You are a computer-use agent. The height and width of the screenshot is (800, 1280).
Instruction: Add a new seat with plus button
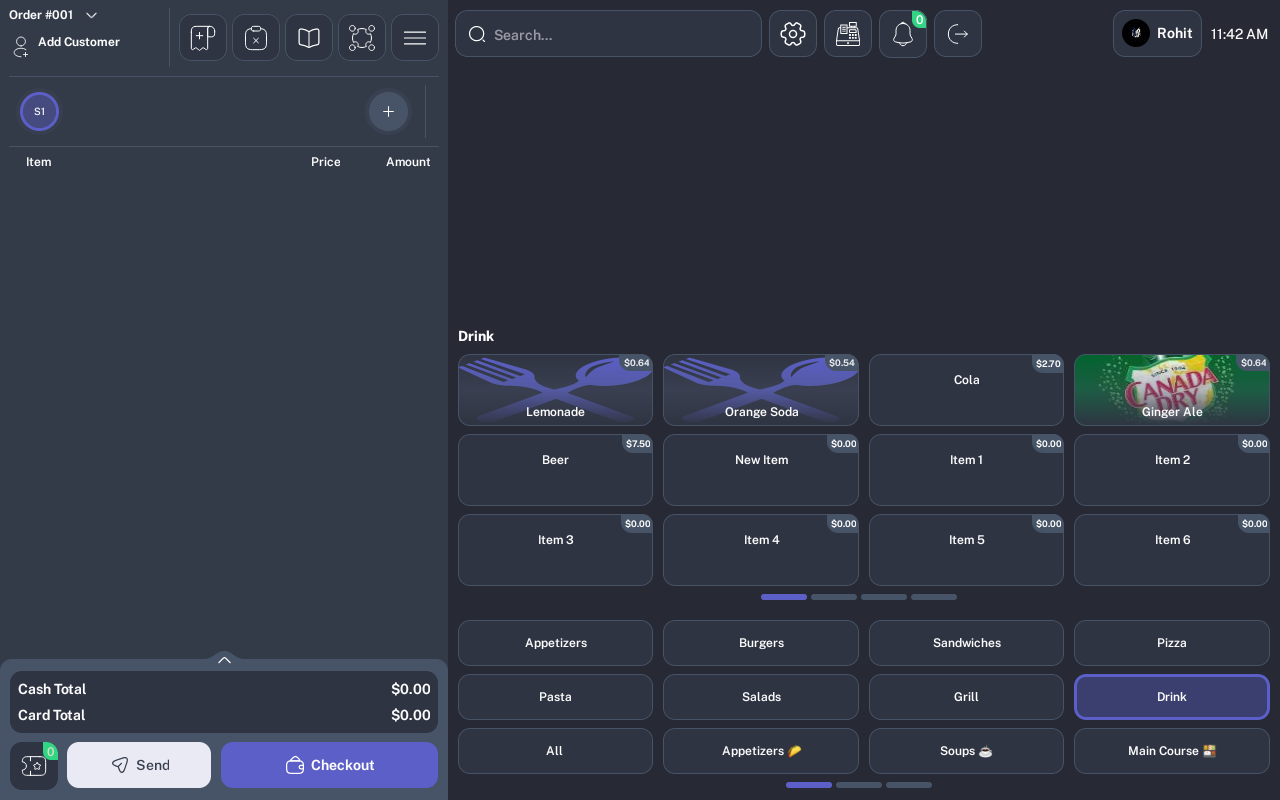pos(388,111)
